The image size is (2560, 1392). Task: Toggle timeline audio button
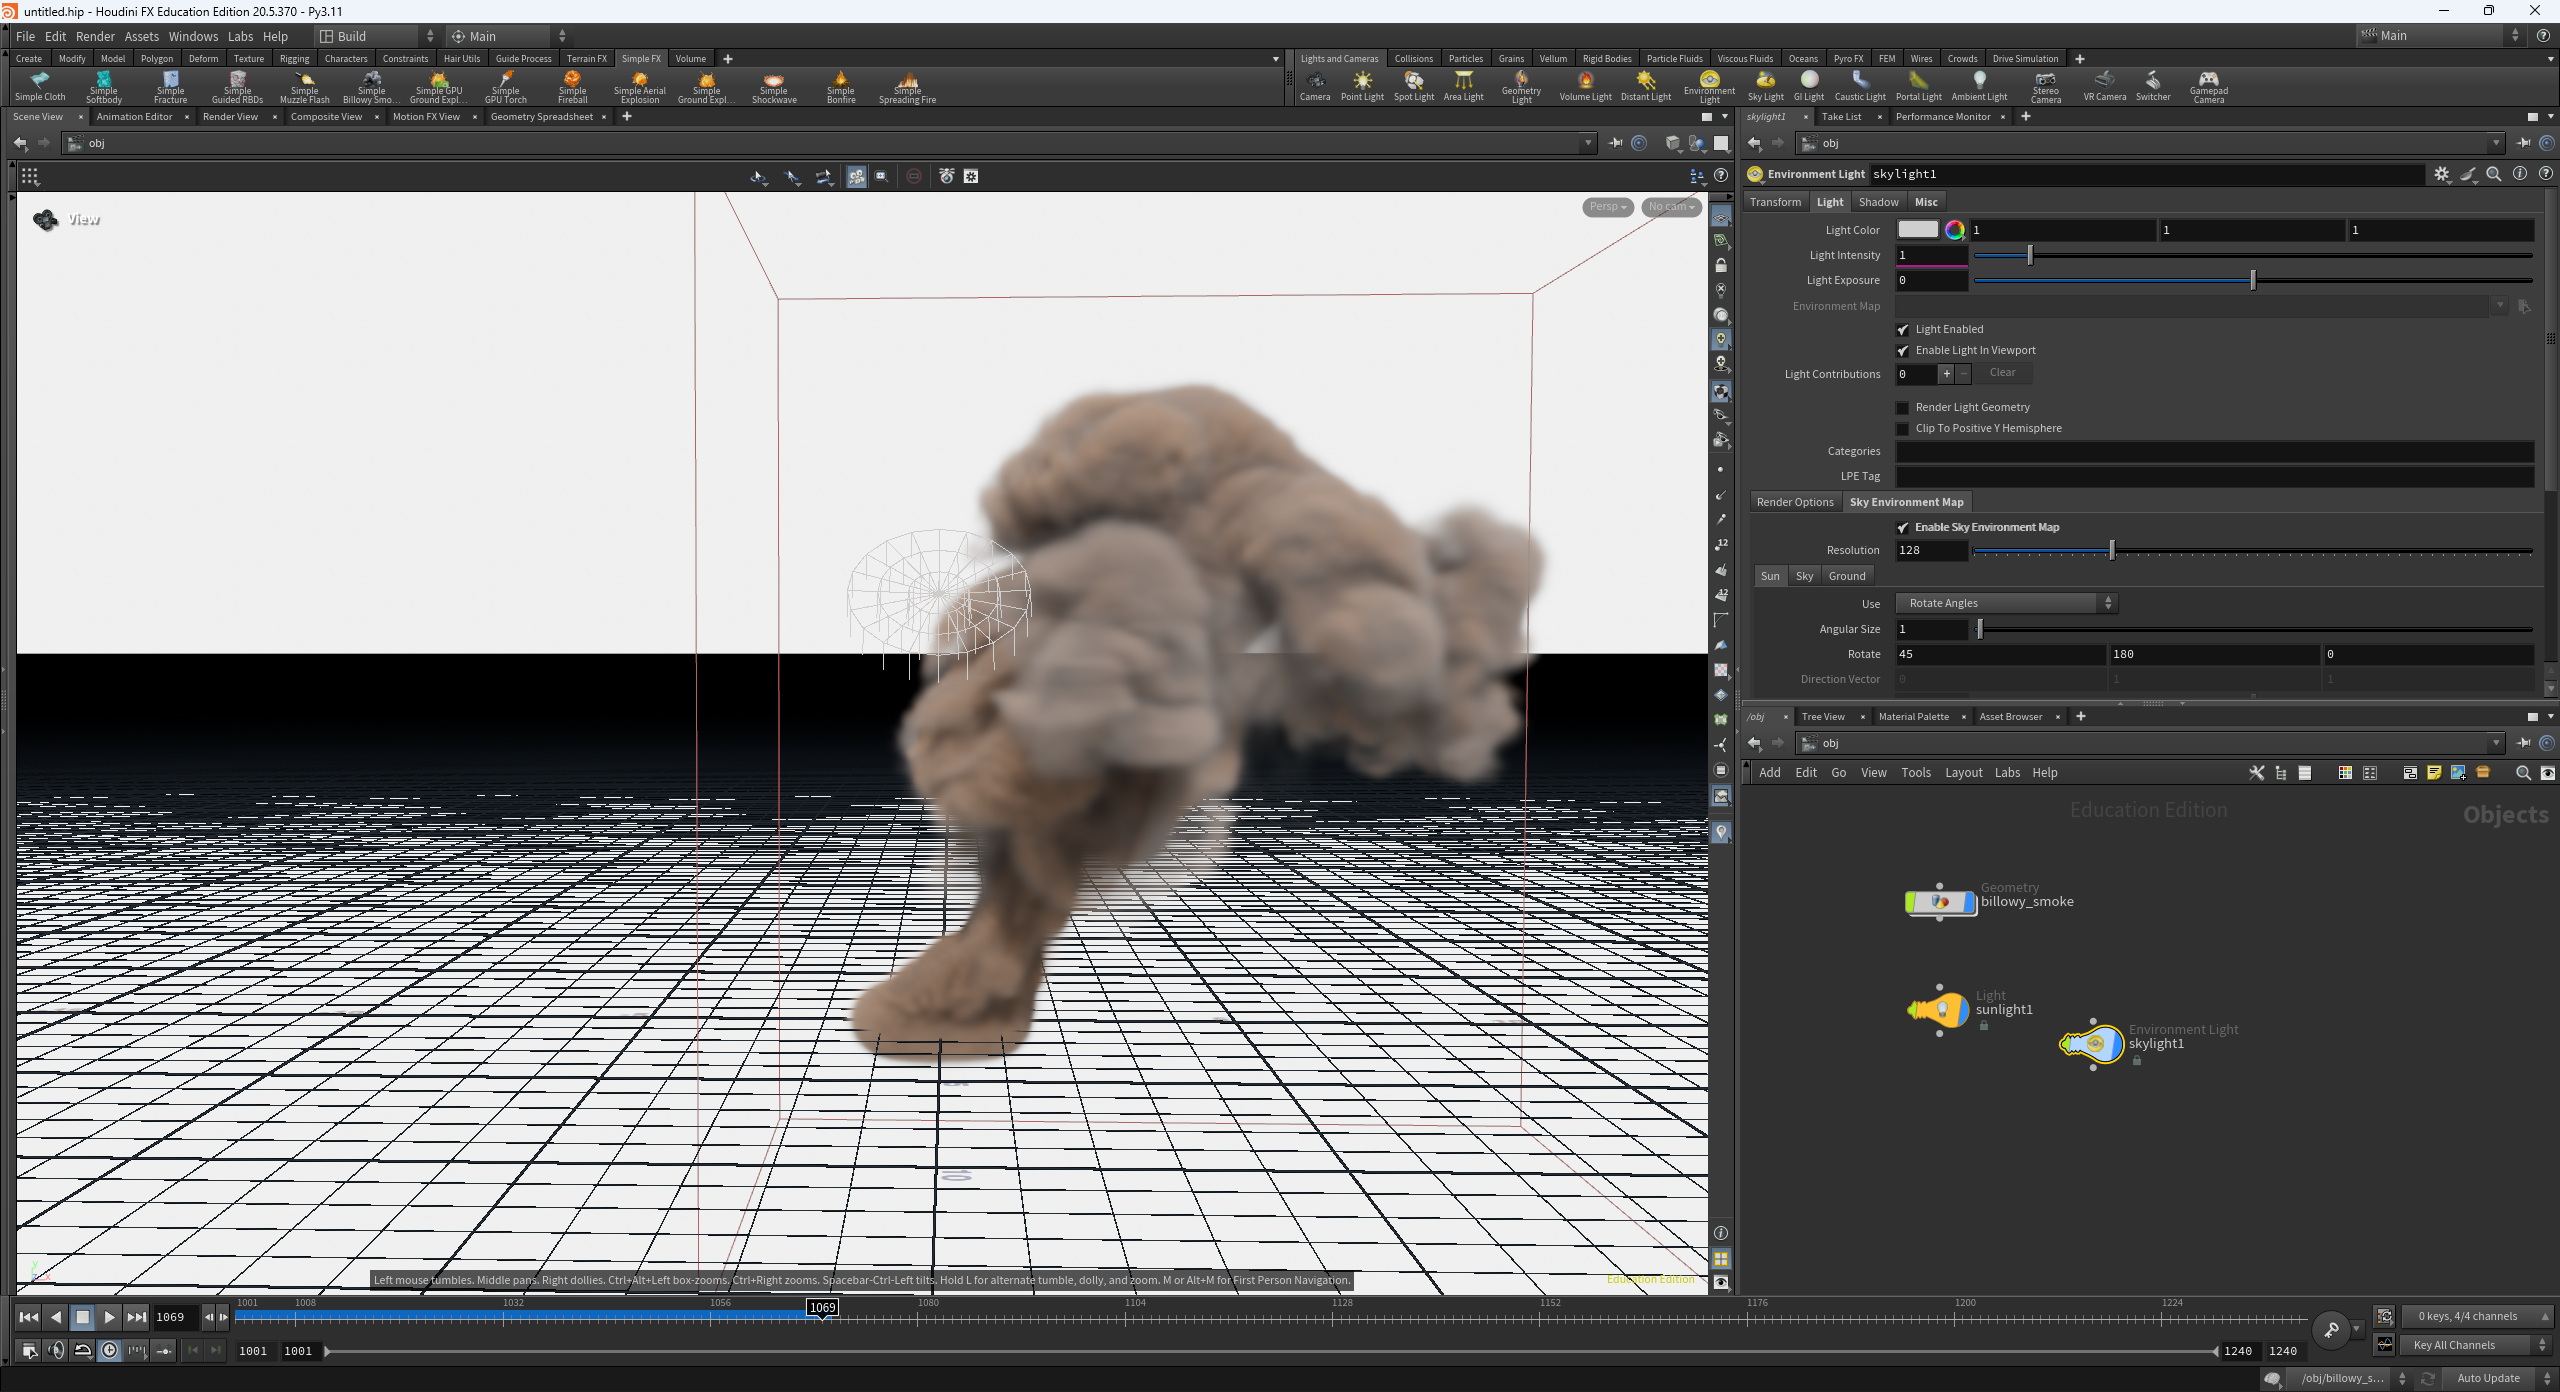56,1351
